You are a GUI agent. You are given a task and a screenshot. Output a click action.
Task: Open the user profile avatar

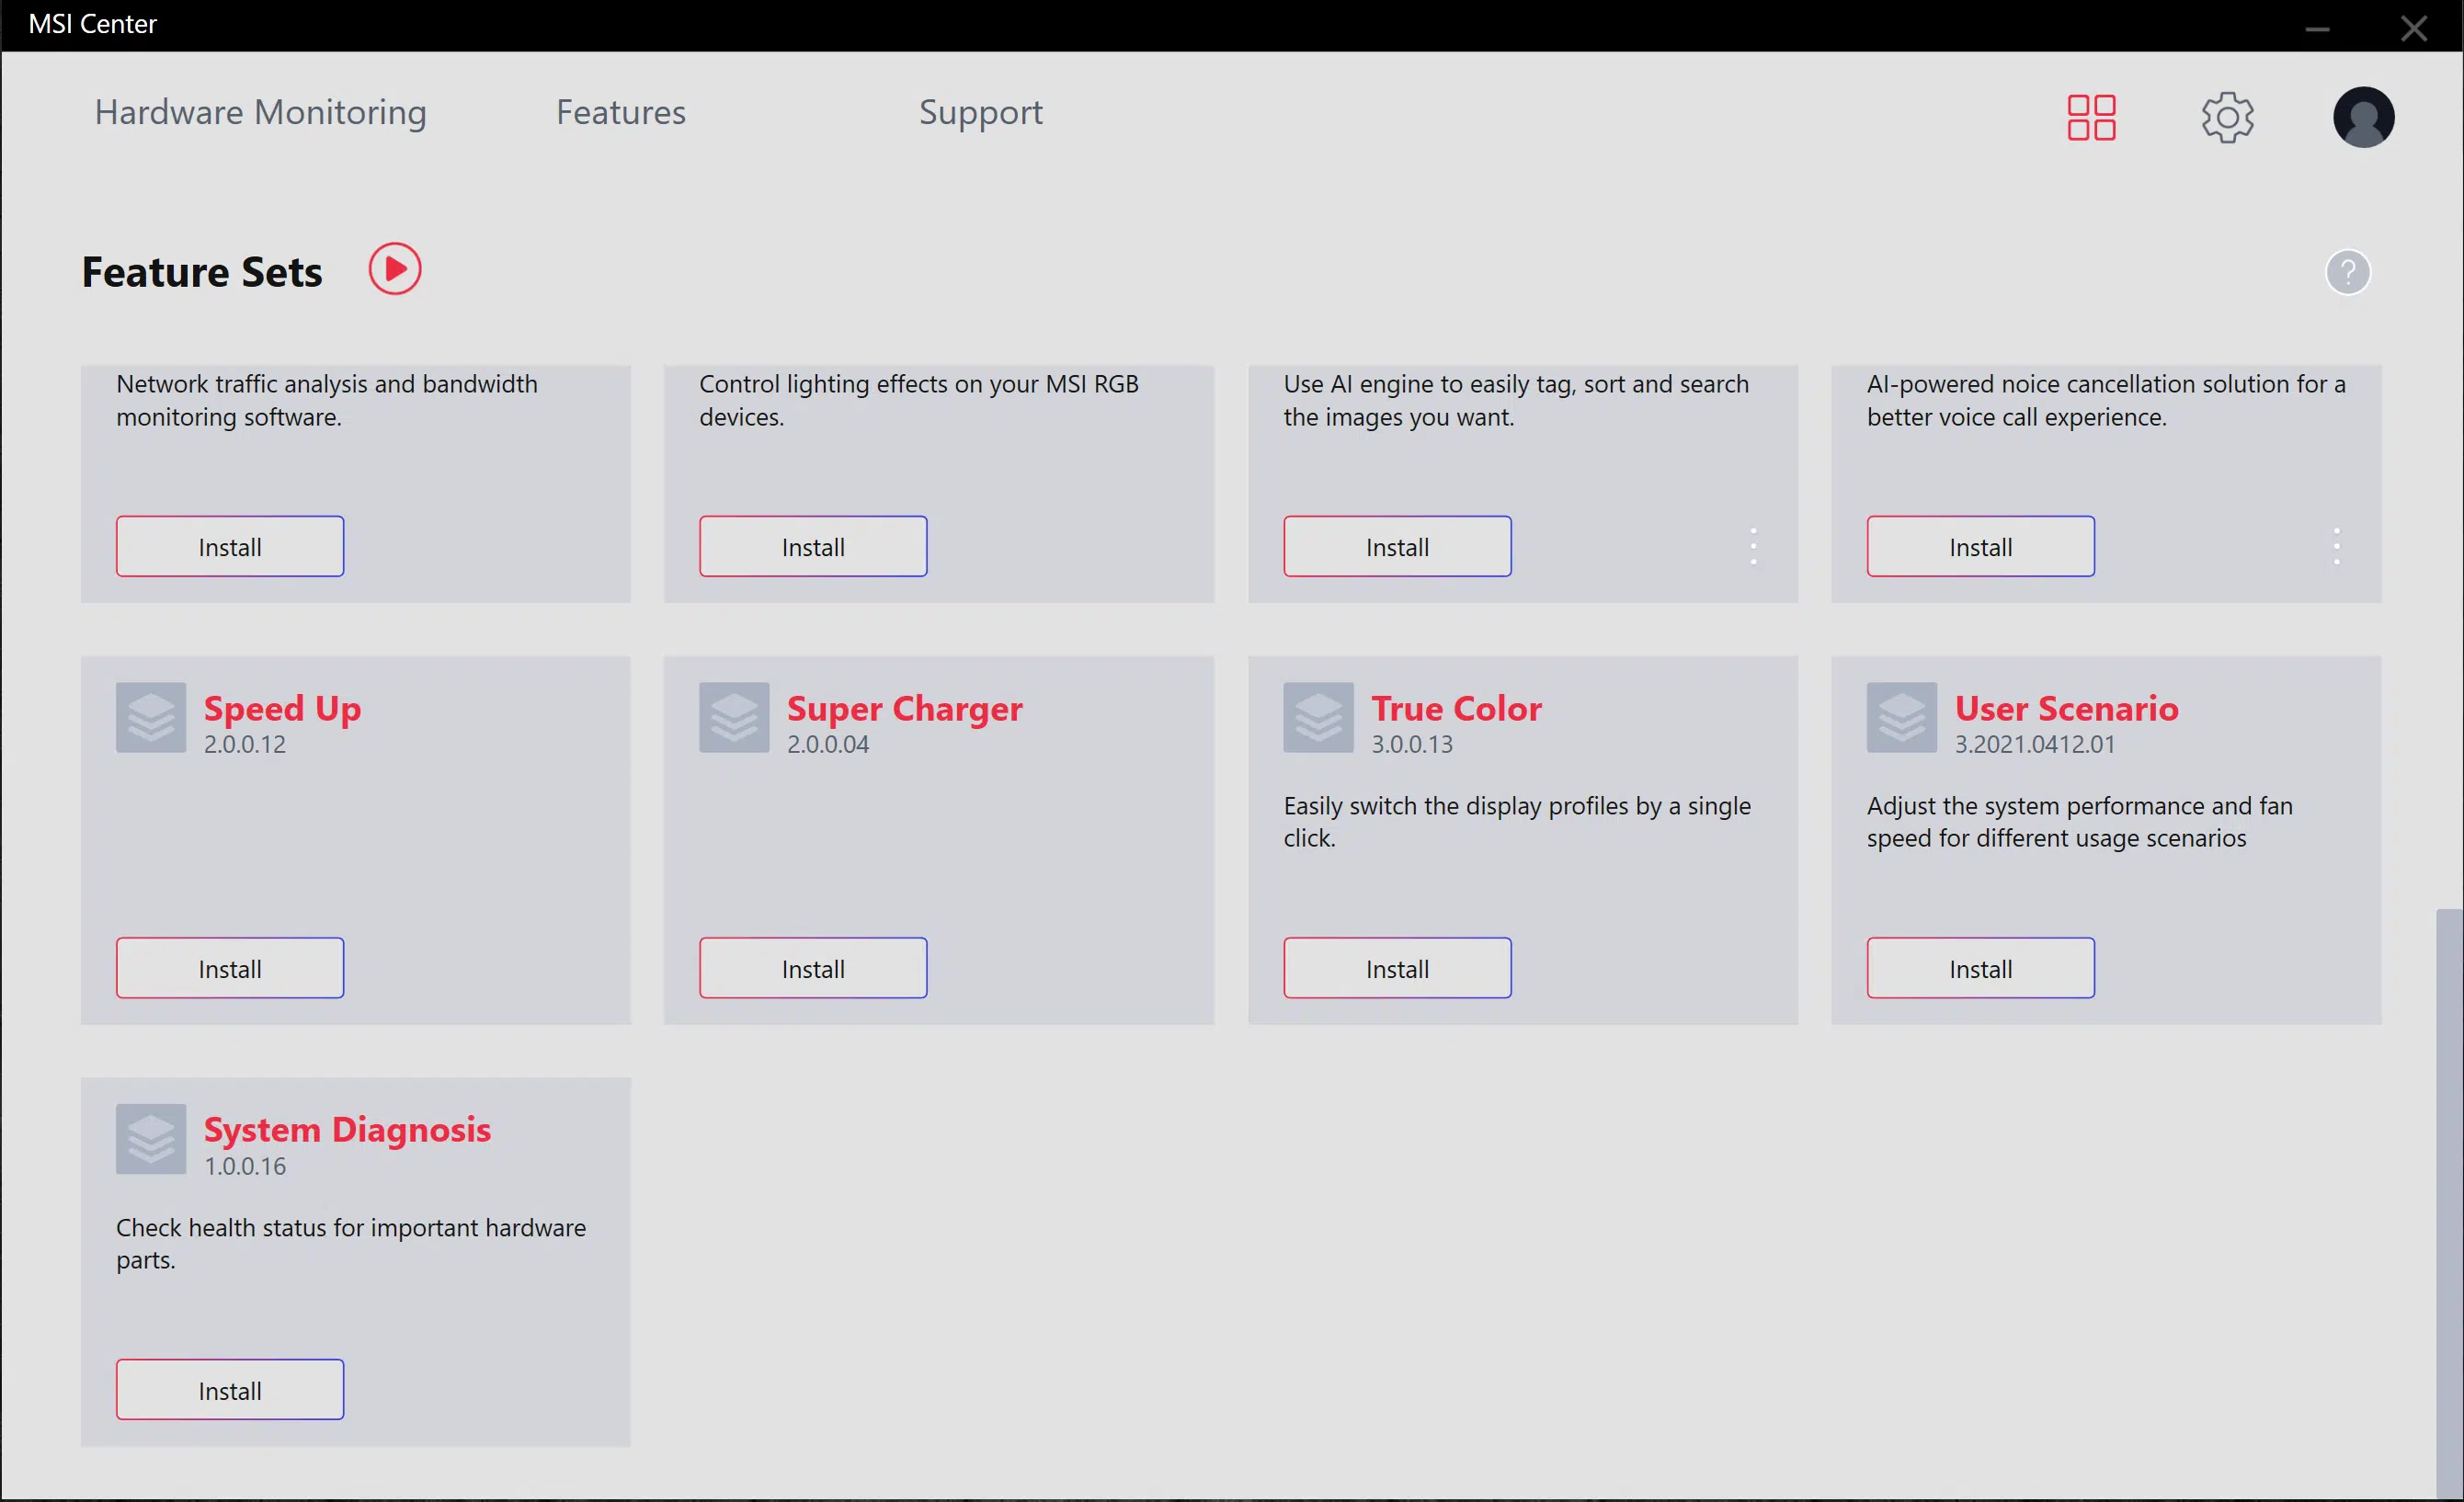coord(2363,117)
